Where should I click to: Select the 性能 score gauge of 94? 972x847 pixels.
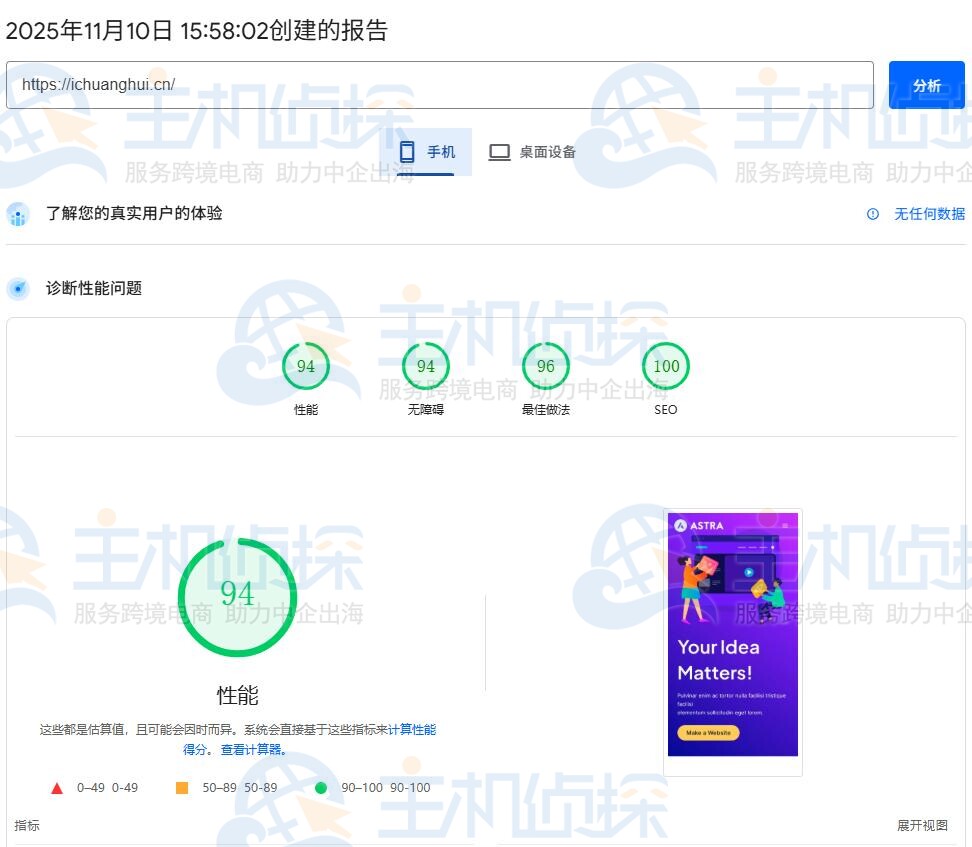click(x=306, y=367)
